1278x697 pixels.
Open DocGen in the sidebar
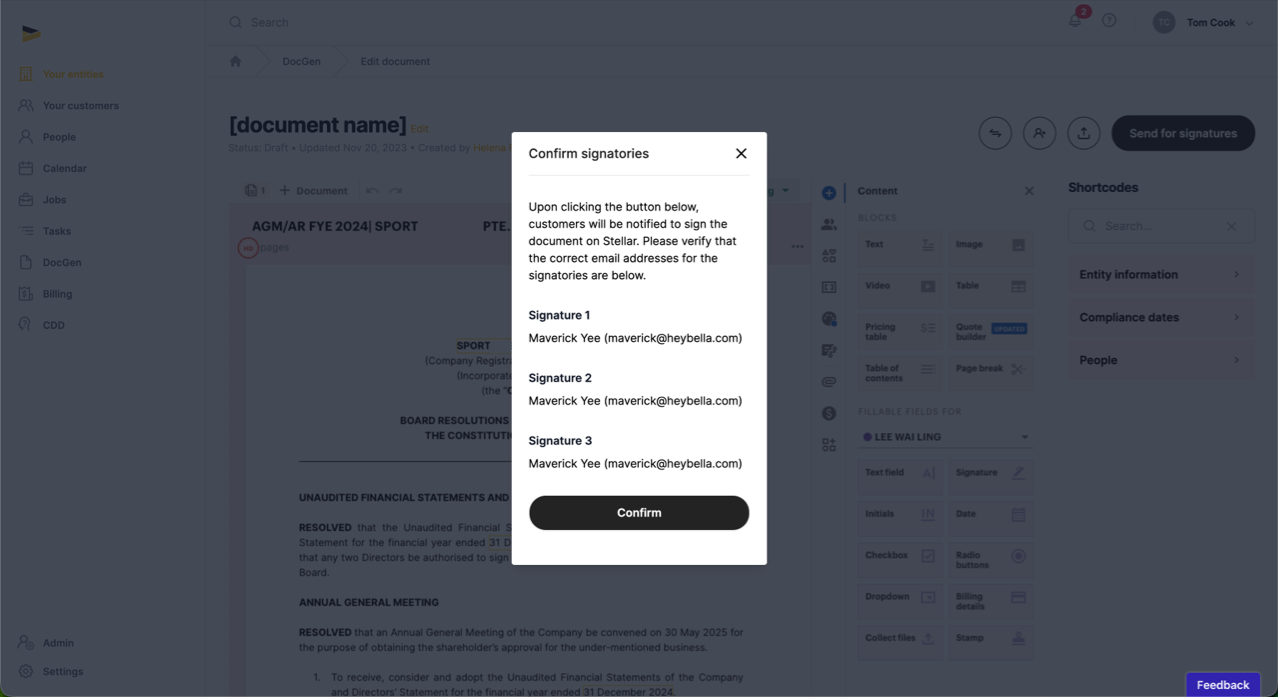62,262
